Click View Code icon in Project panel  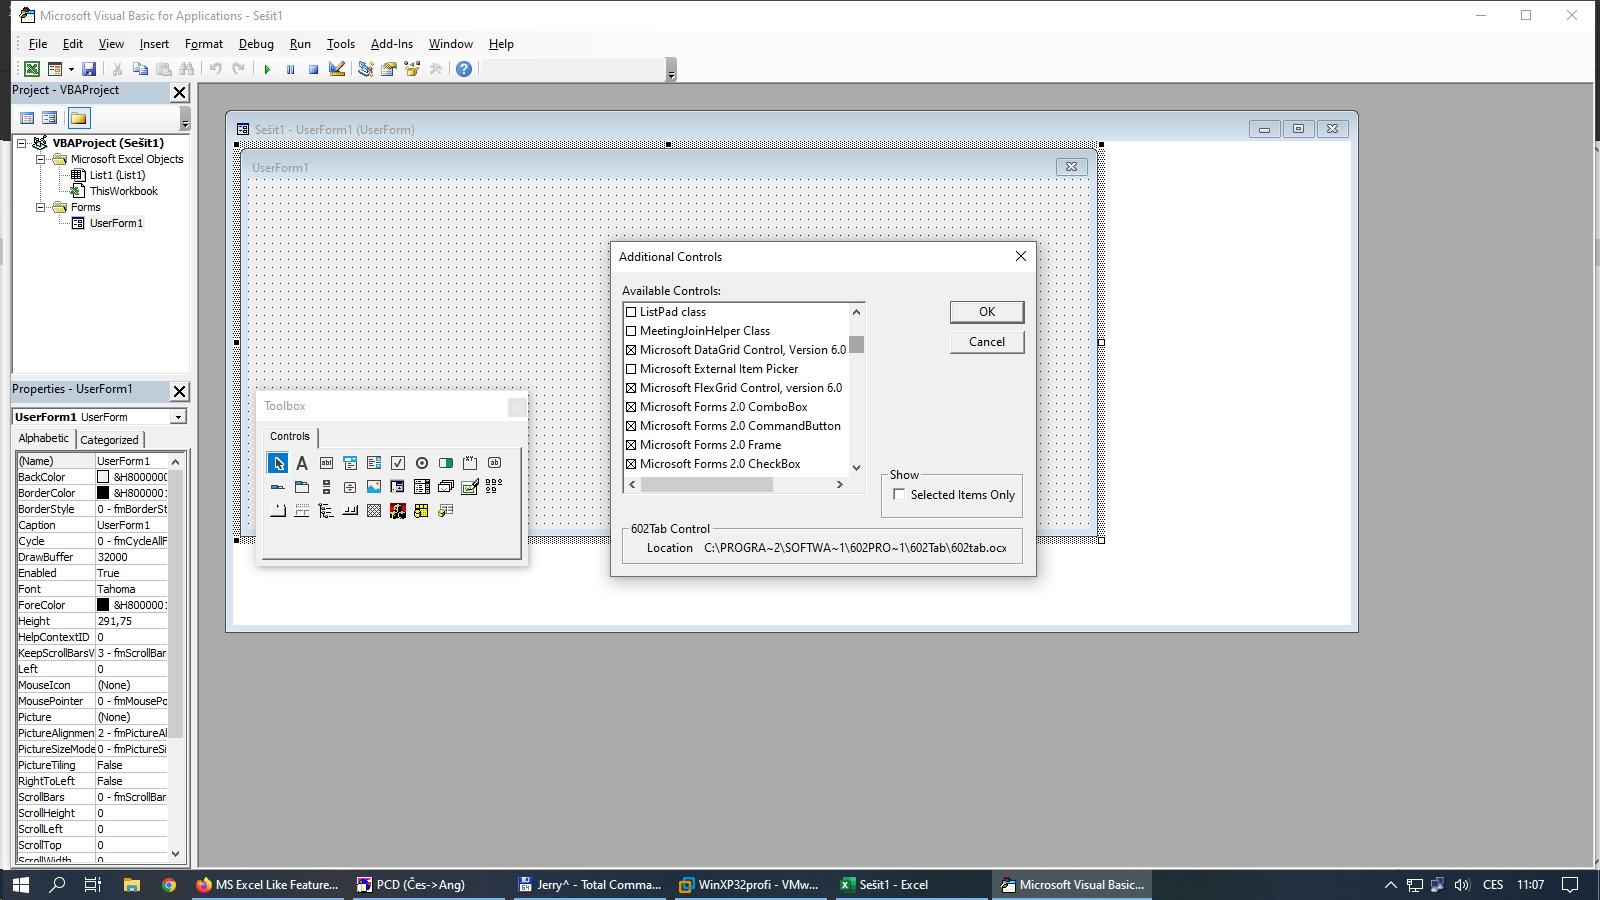(28, 118)
